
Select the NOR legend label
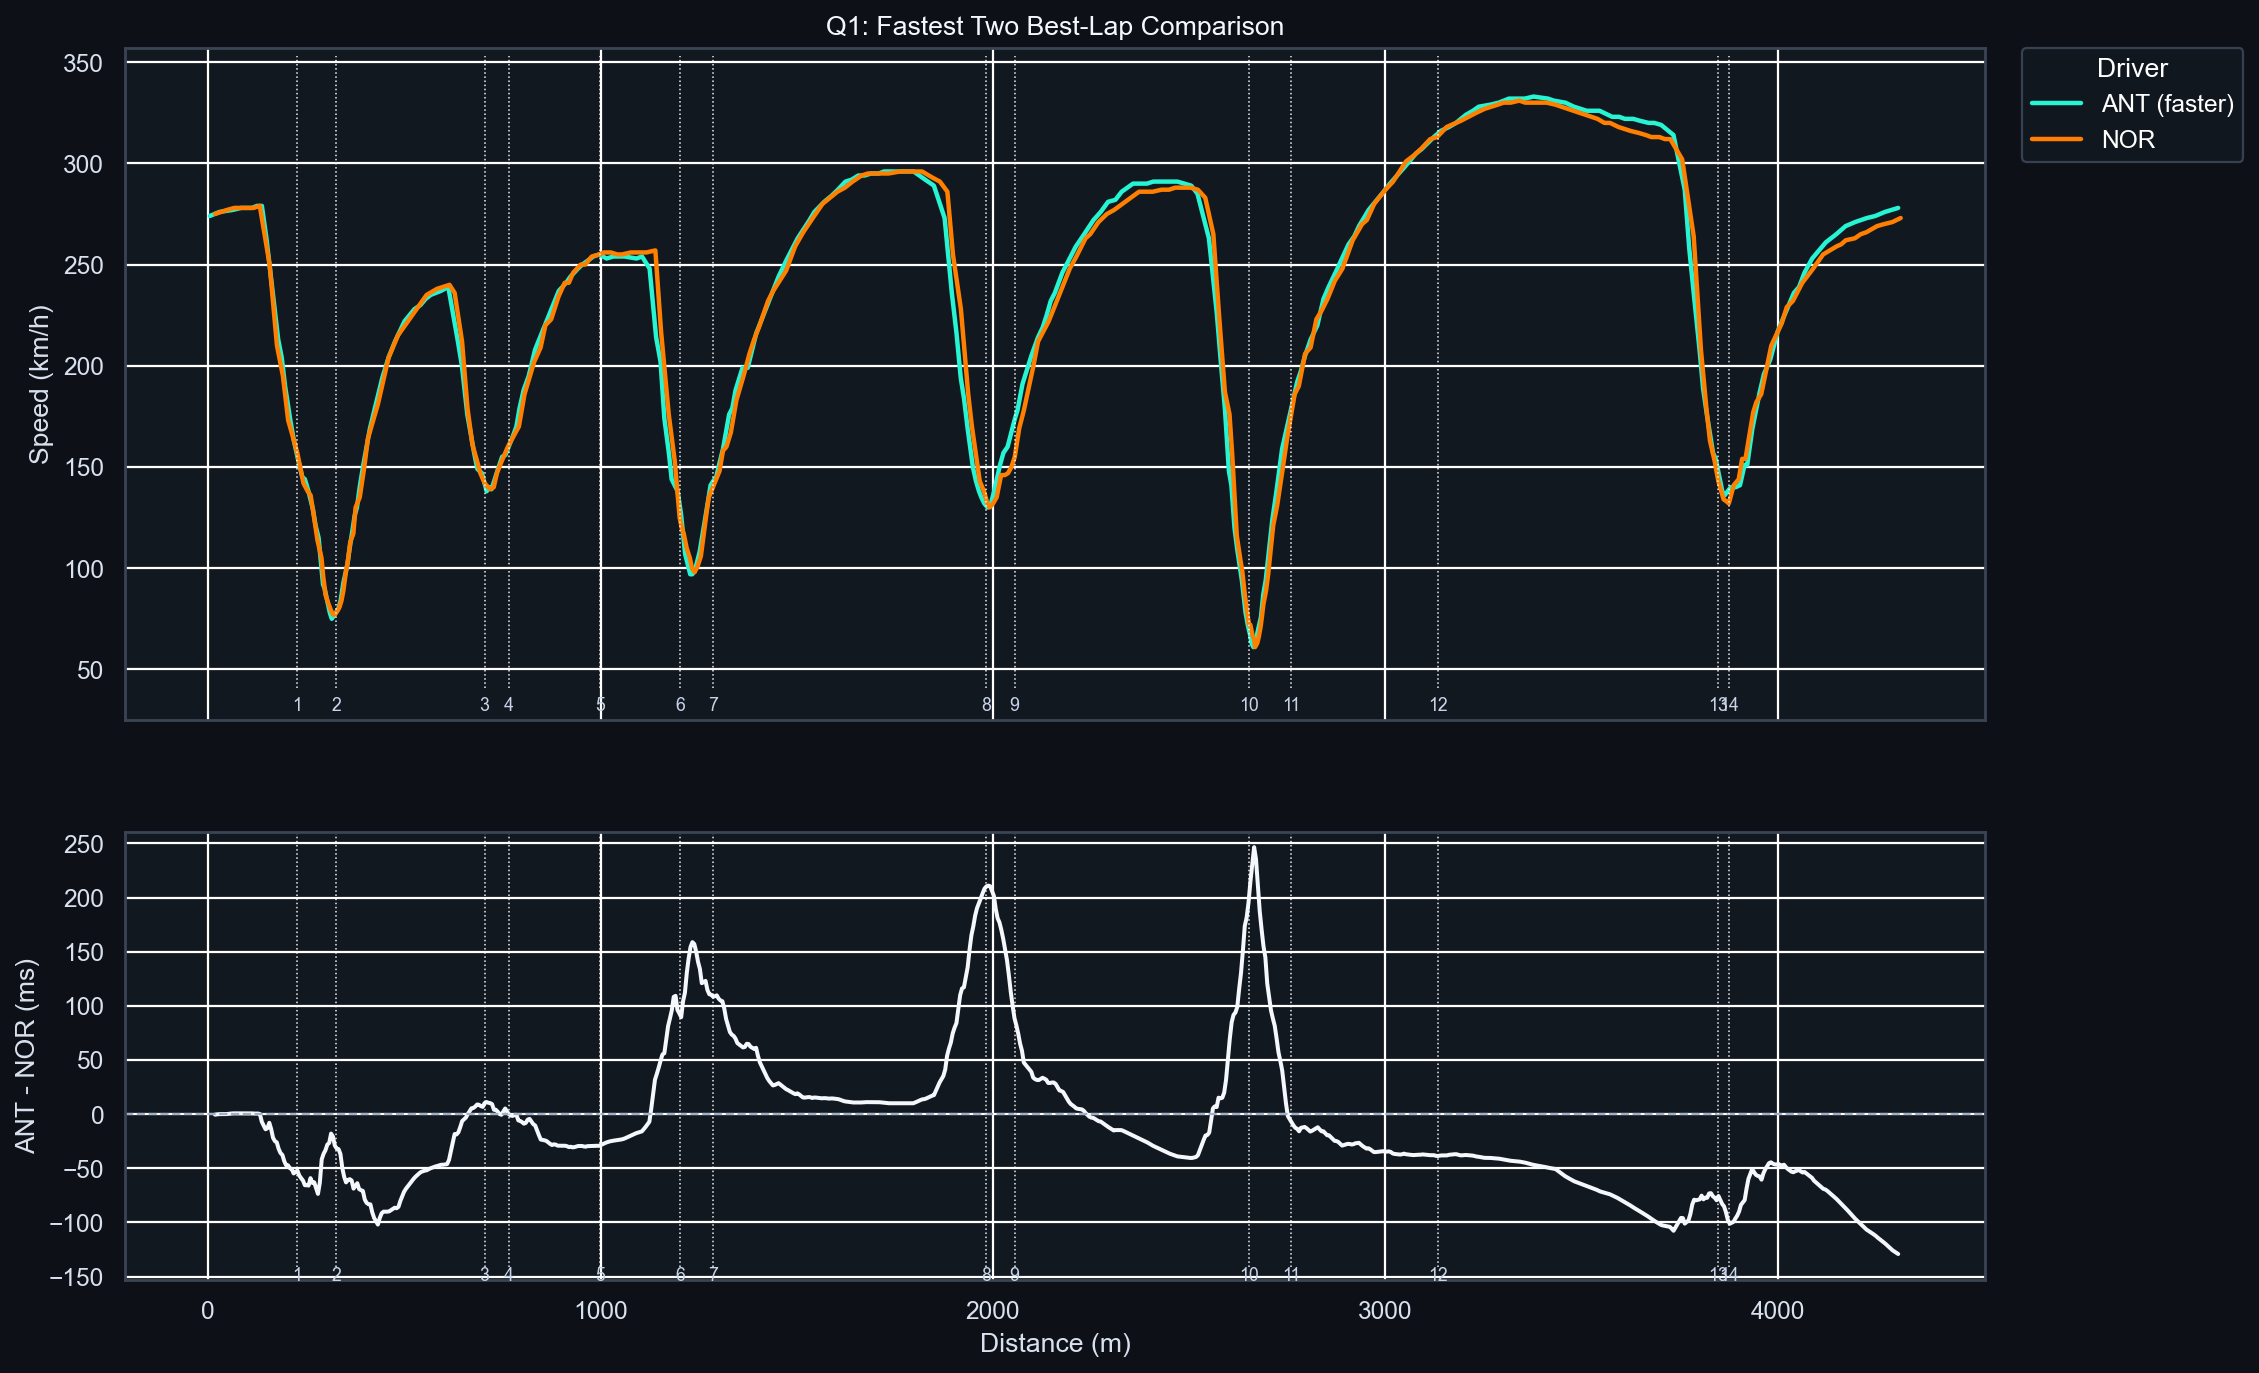(x=2128, y=139)
